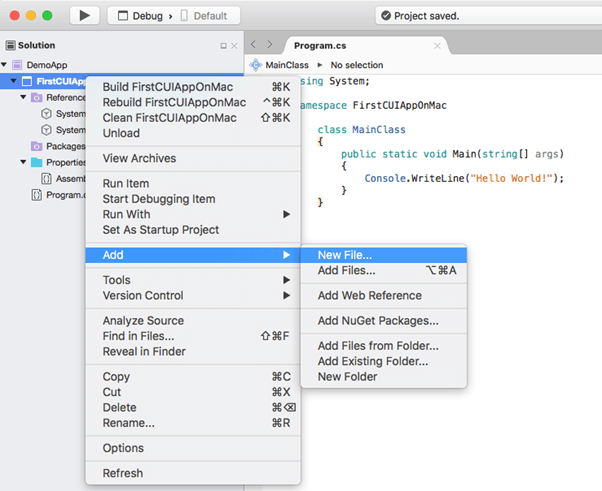Screen dimensions: 602x491
Task: Click the first System reference icon
Action: [x=46, y=114]
